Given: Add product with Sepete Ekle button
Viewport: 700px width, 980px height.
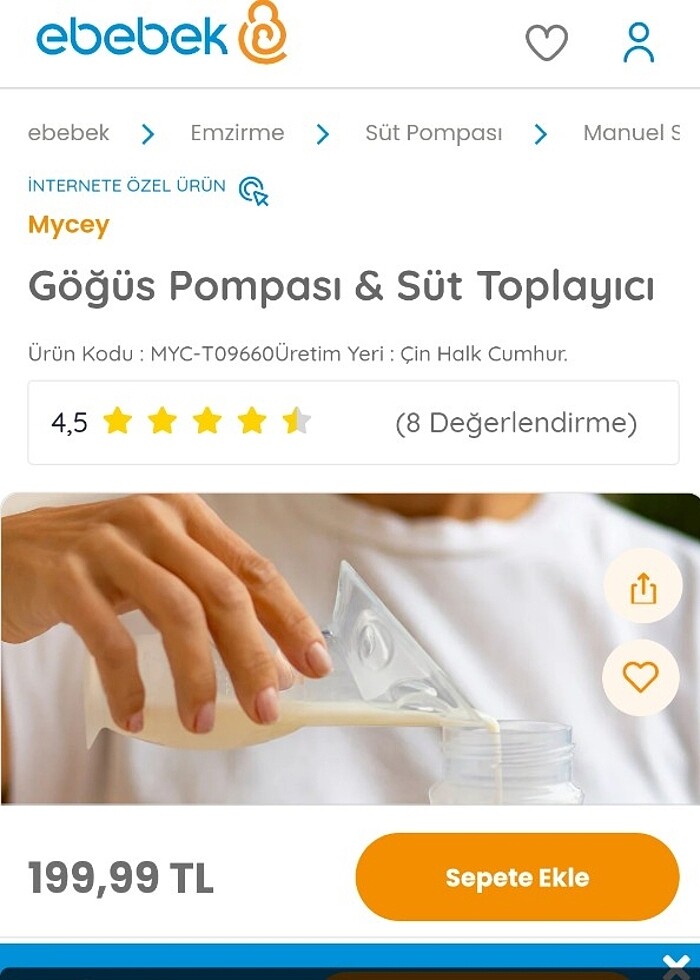Looking at the screenshot, I should point(518,877).
